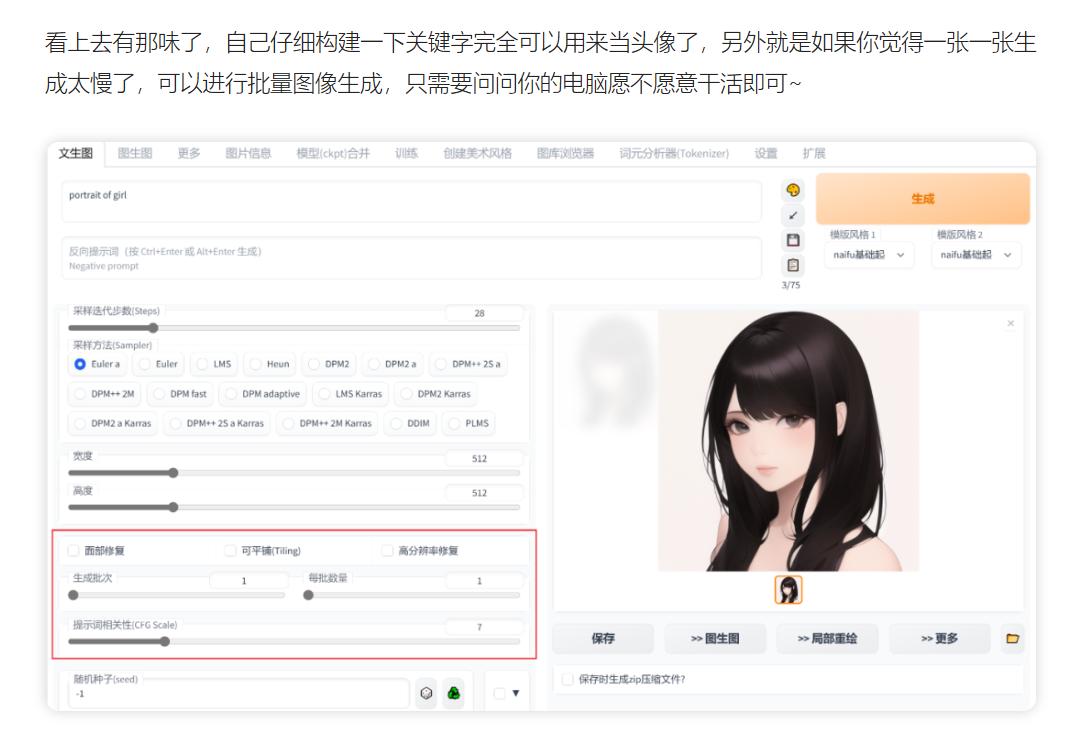This screenshot has width=1078, height=747.
Task: Click the dice icon to randomize the seed
Action: pos(426,693)
